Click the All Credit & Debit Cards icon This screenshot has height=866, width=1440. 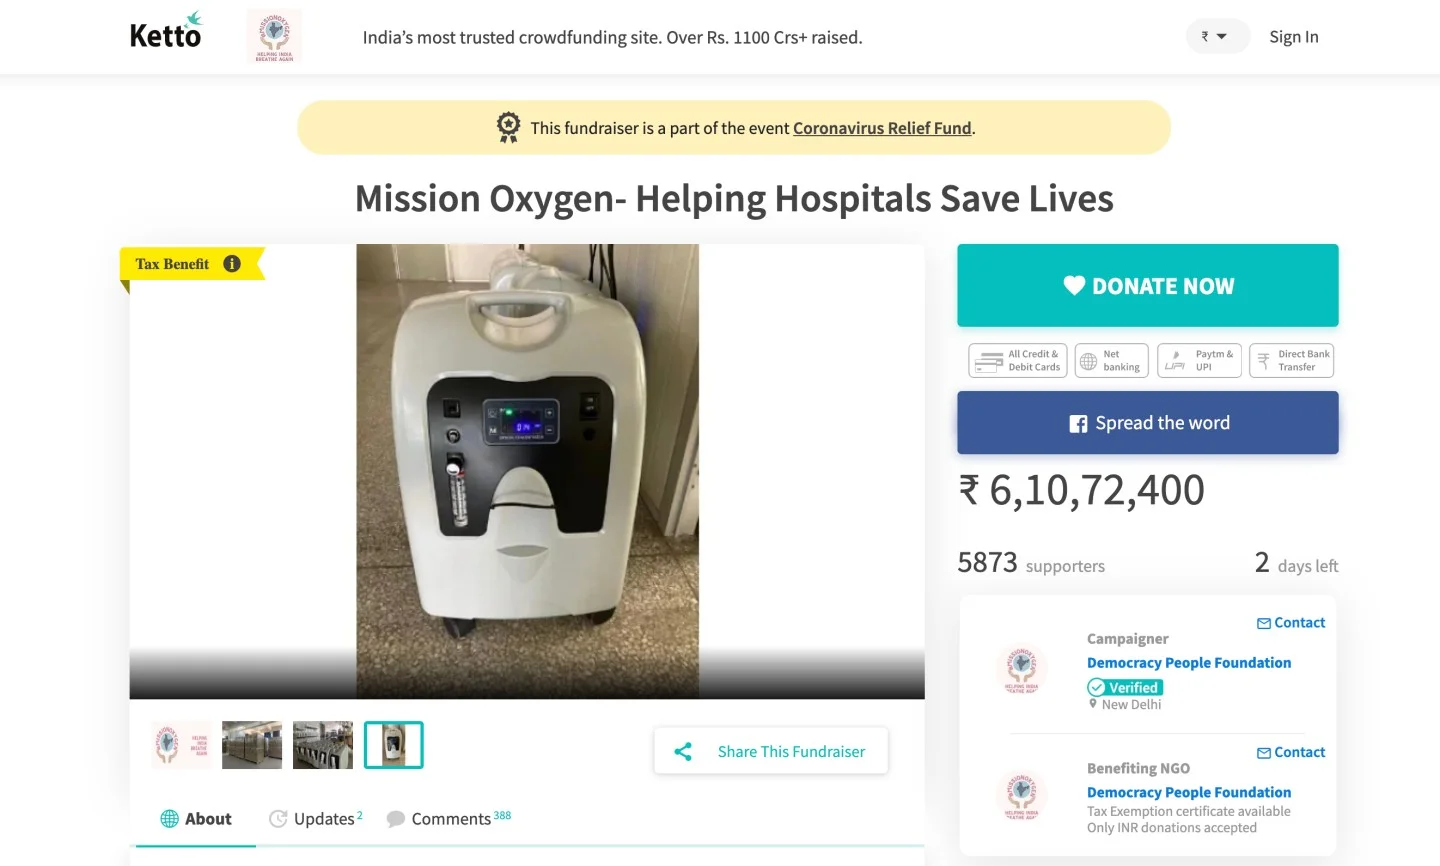coord(989,361)
